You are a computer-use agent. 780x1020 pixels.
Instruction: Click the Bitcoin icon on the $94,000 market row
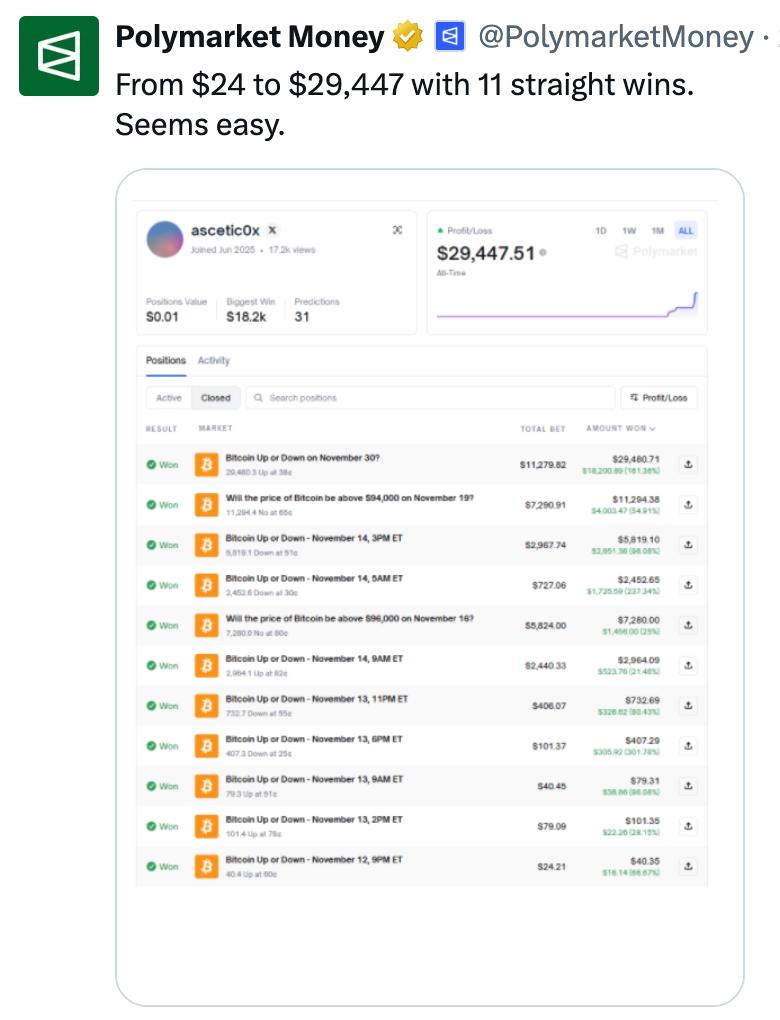click(x=206, y=505)
